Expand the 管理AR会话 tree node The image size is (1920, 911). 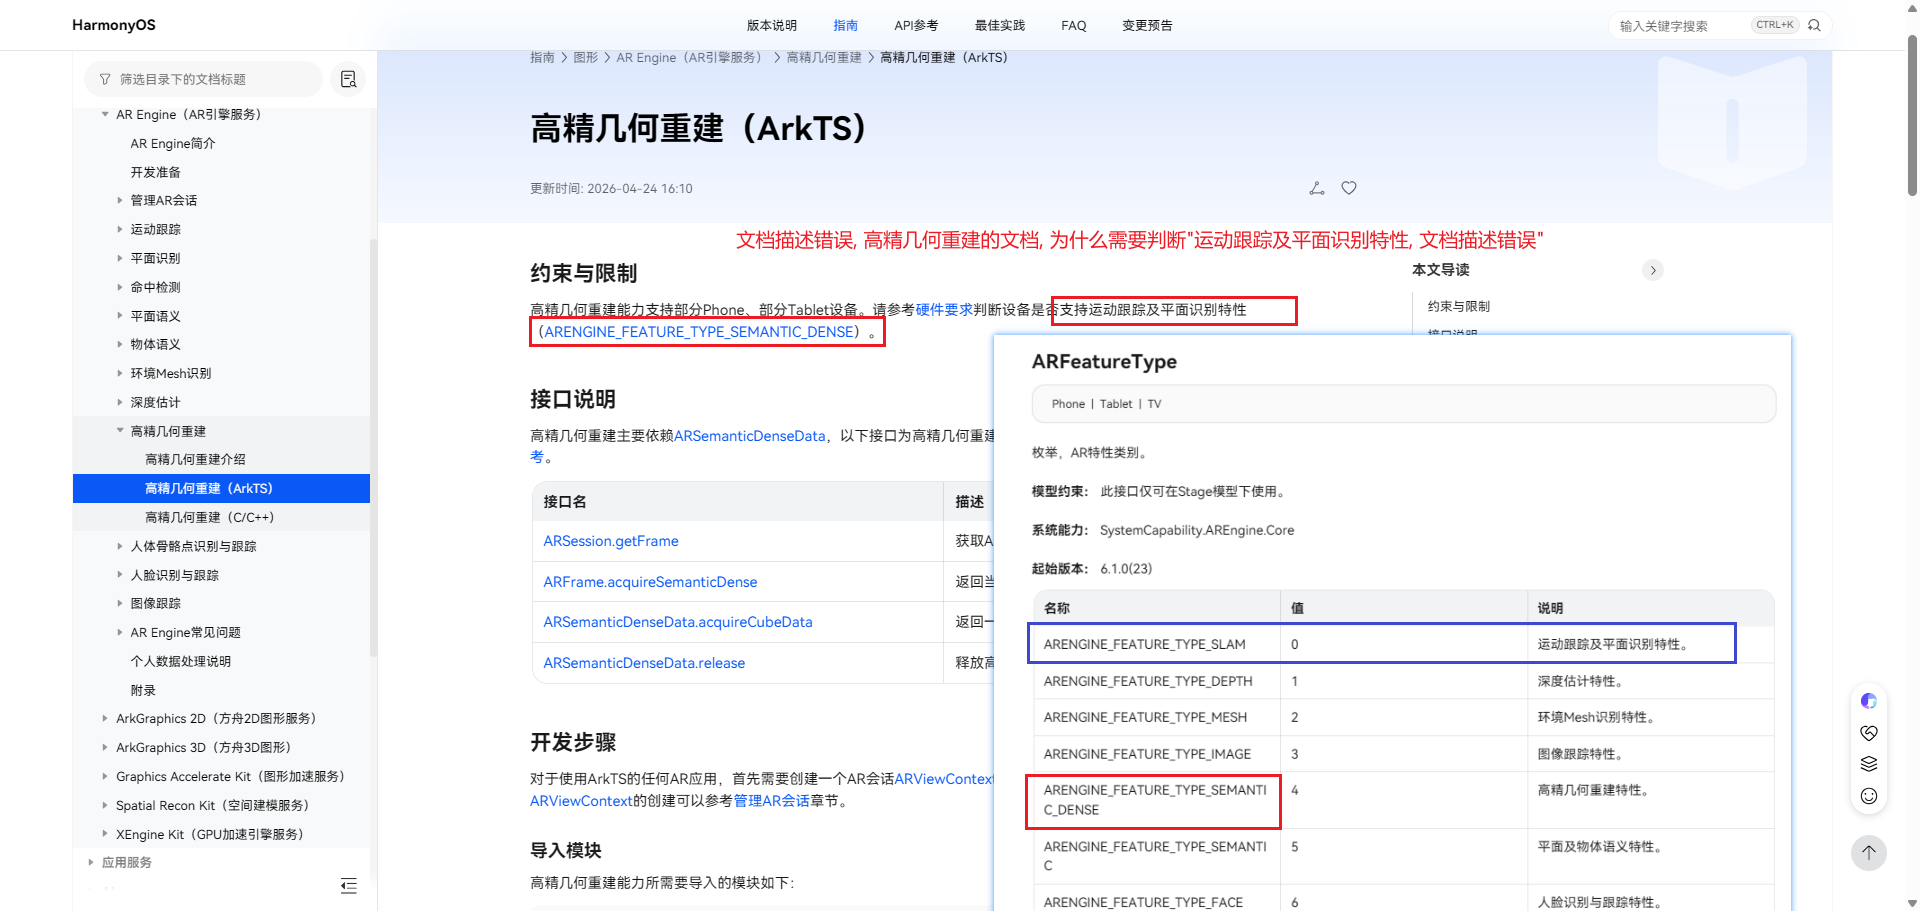click(120, 201)
